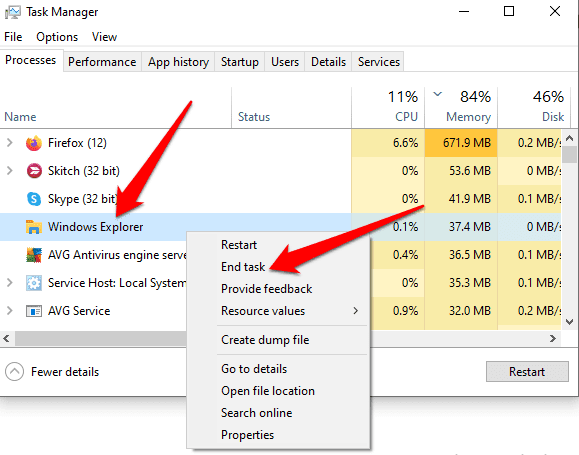Click Windows Explorer memory value 37.4 MB

coord(470,227)
